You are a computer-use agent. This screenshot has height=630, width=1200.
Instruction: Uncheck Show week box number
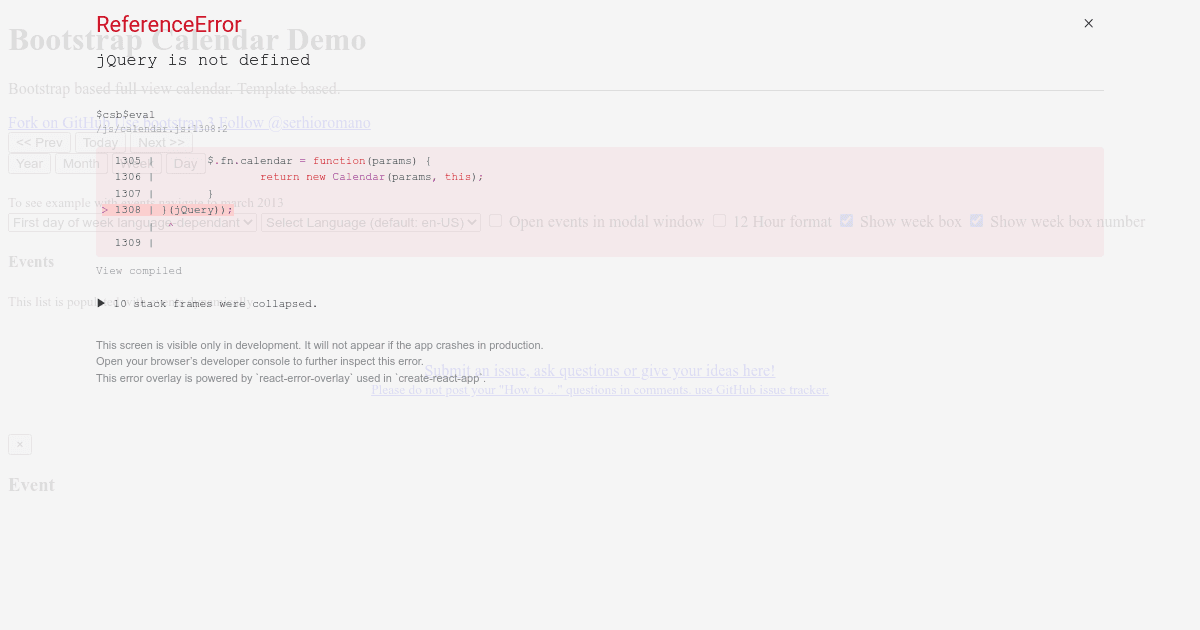(x=976, y=220)
